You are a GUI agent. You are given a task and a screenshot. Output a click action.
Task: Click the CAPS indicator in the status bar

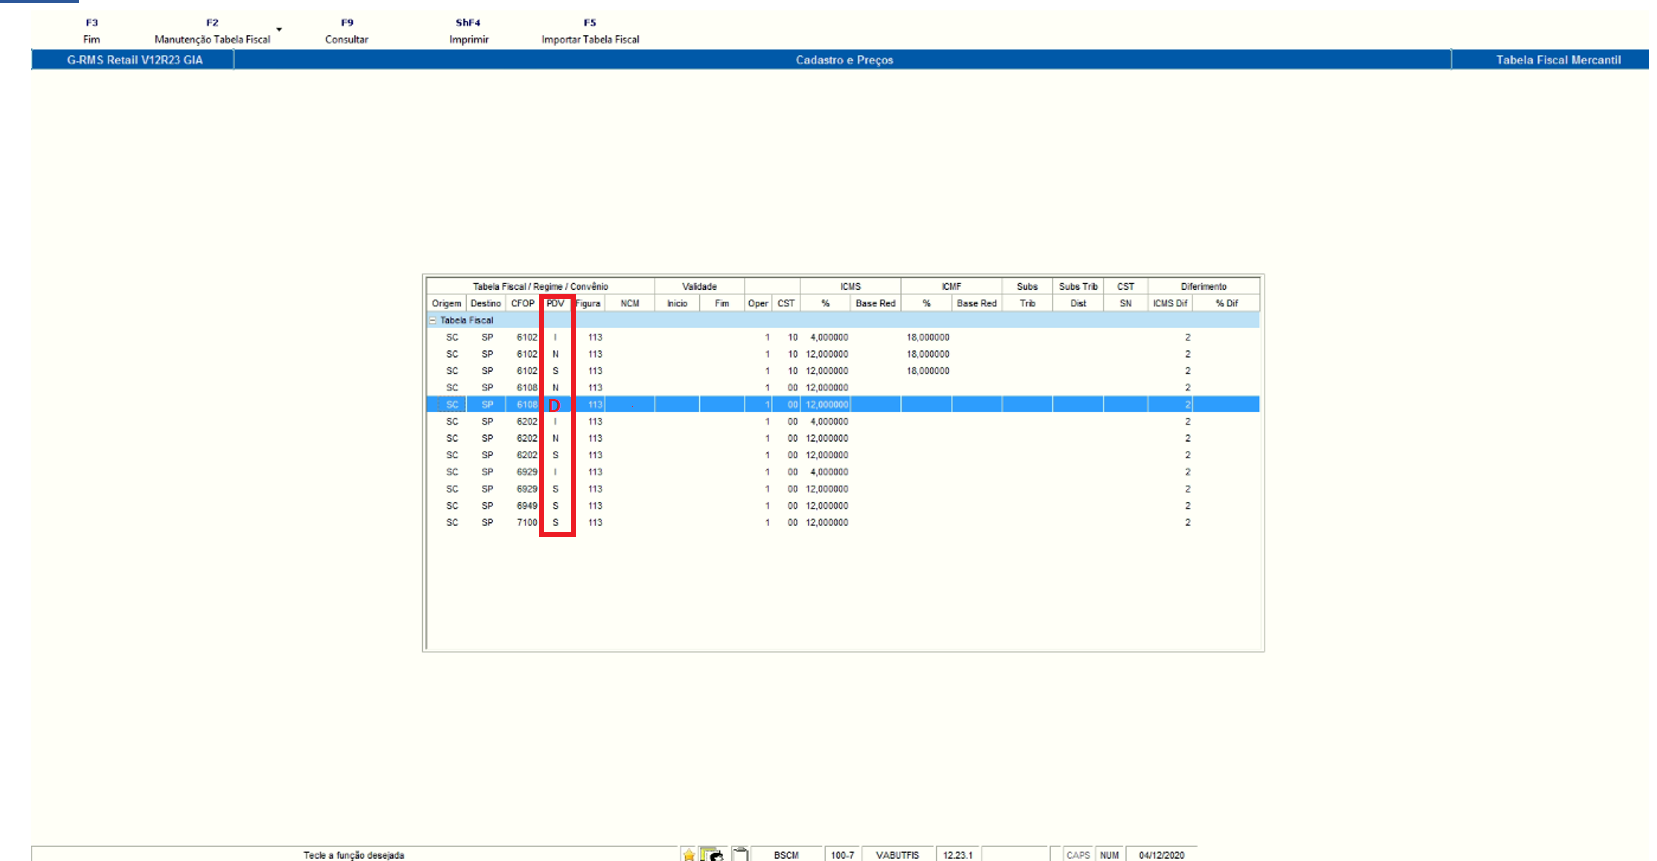pyautogui.click(x=1078, y=855)
